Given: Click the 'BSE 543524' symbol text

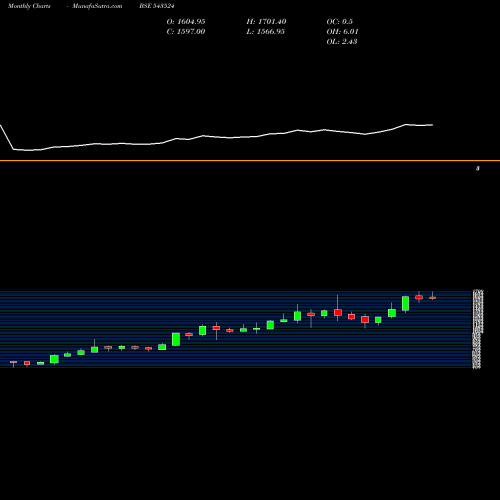Looking at the screenshot, I should pyautogui.click(x=157, y=6).
